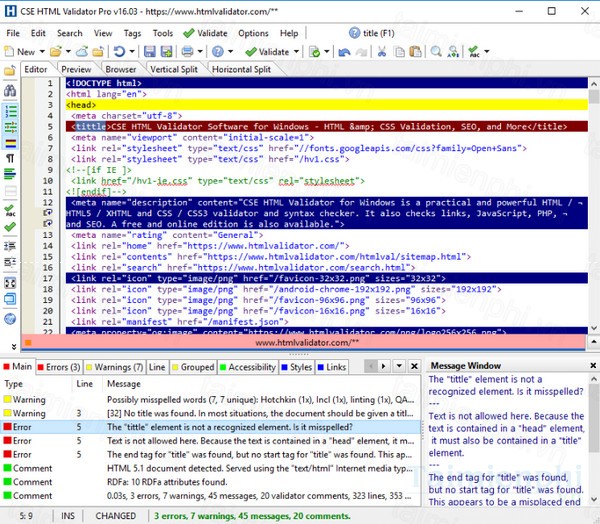Click the globe browser icon in sidebar
600x524 pixels.
tap(10, 318)
